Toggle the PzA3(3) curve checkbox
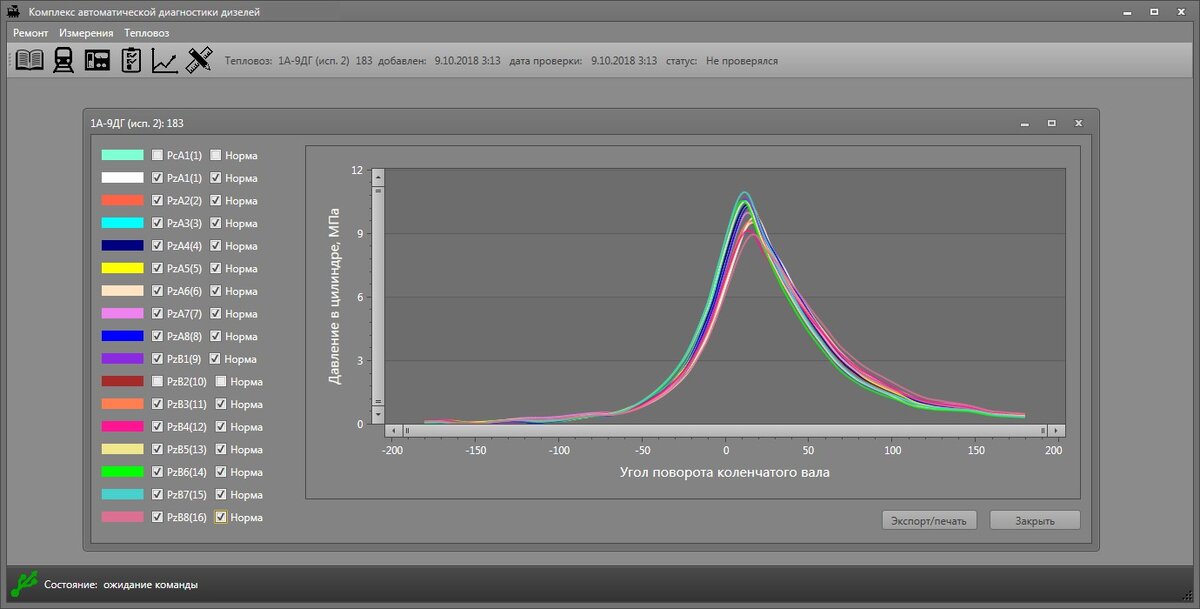Viewport: 1200px width, 609px height. coord(157,223)
